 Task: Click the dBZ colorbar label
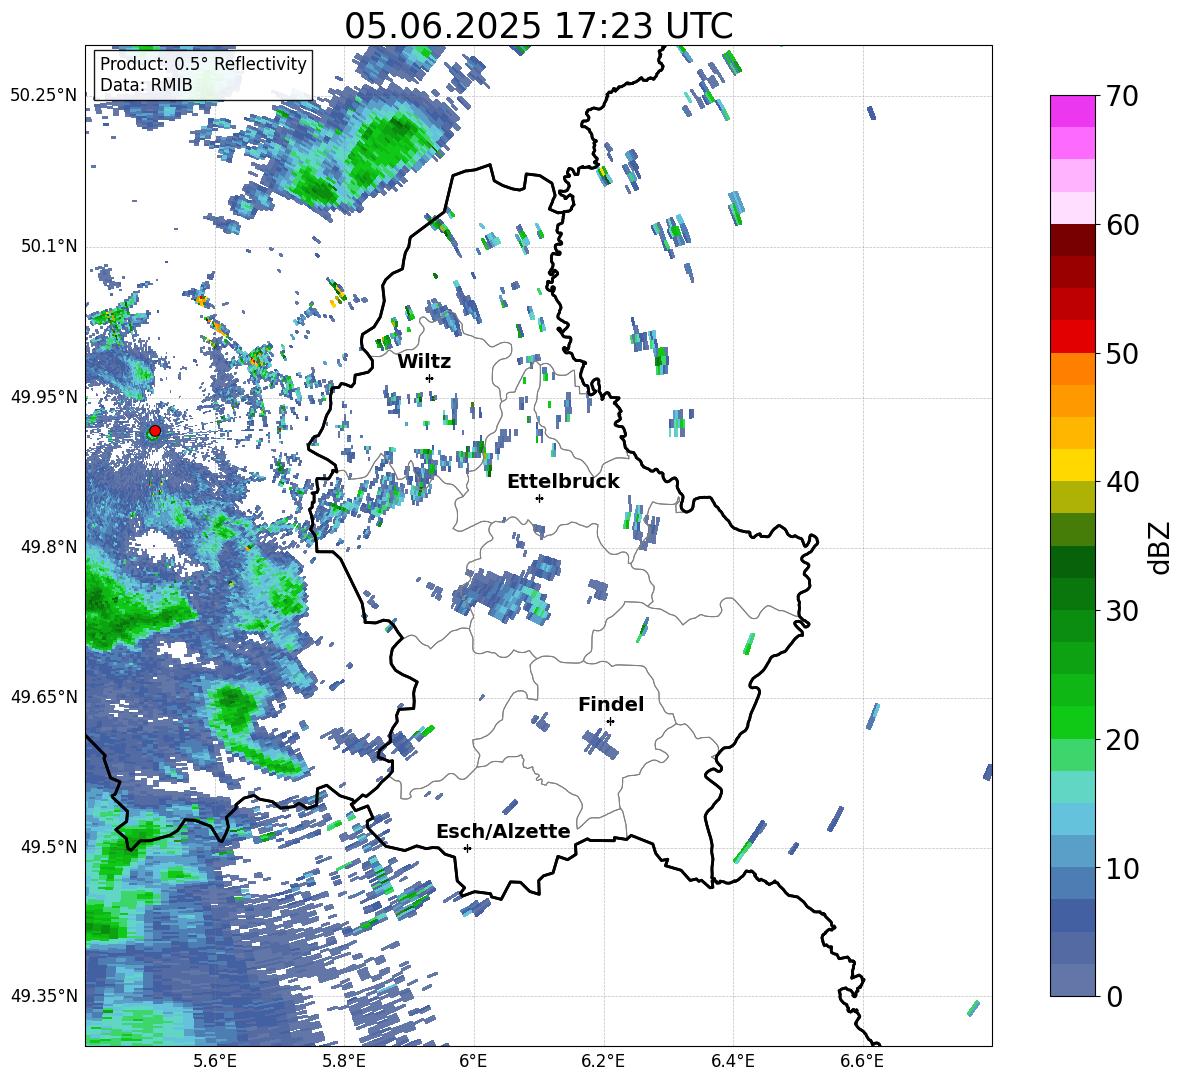(1159, 547)
